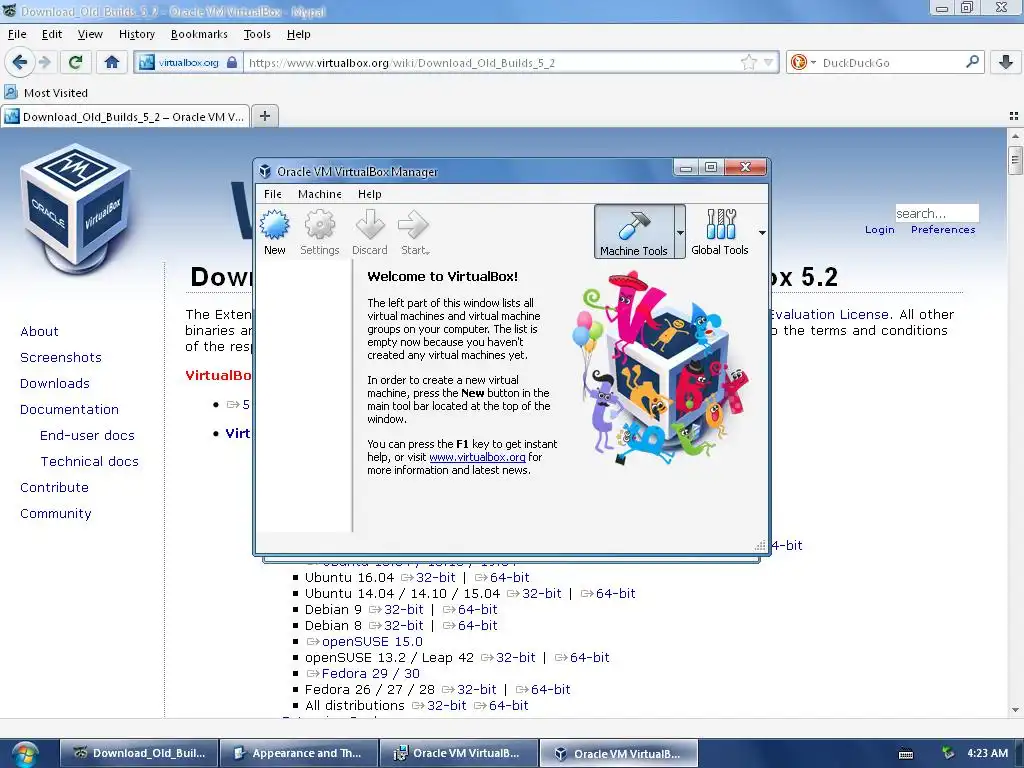Screen dimensions: 1024x768
Task: Open the Community sidebar link
Action: (x=56, y=513)
